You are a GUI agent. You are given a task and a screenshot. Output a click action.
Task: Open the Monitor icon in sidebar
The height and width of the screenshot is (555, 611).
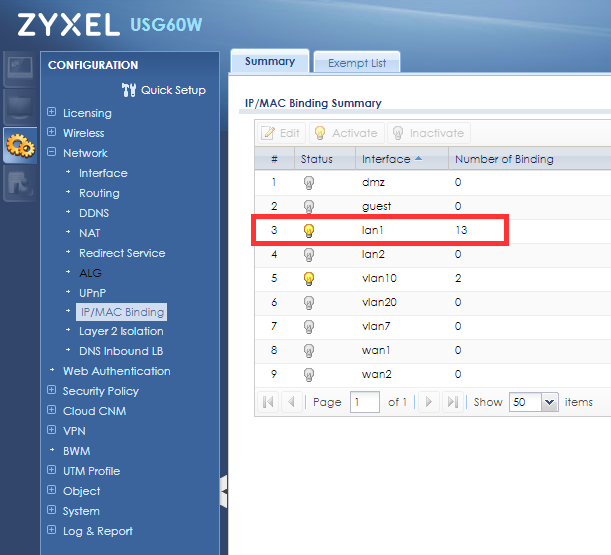[x=19, y=107]
